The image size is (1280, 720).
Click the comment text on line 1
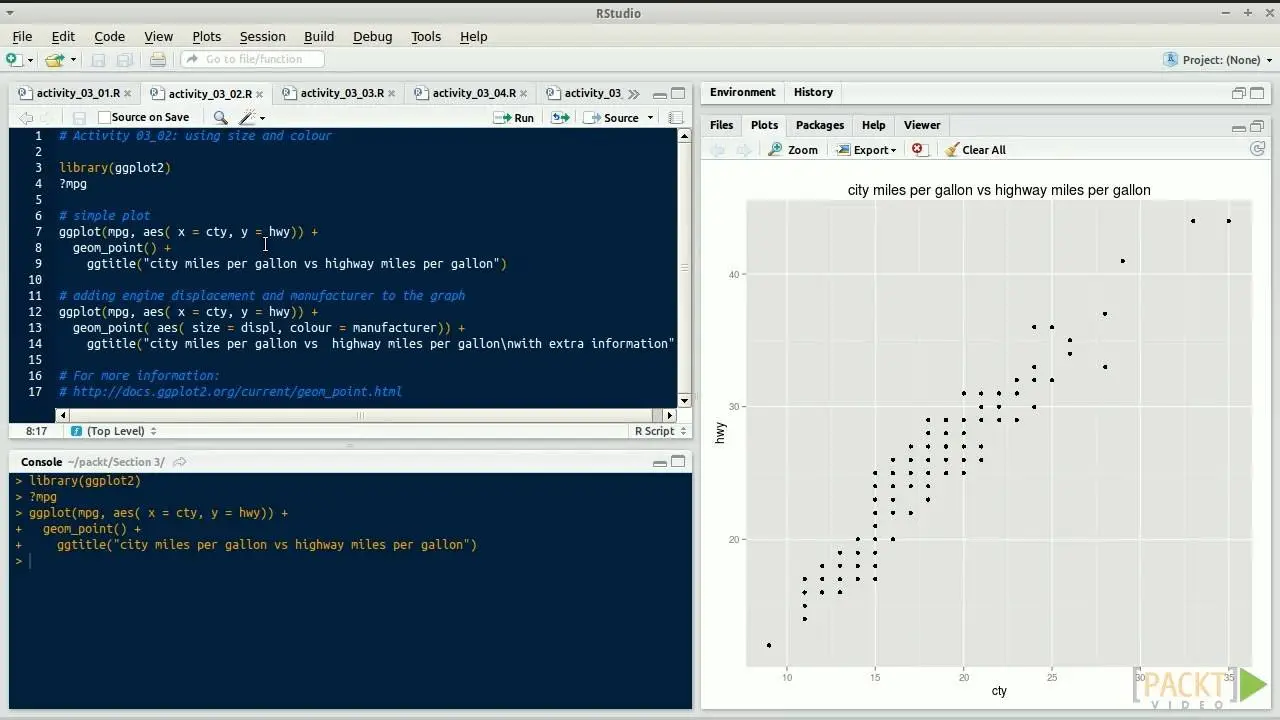[195, 136]
